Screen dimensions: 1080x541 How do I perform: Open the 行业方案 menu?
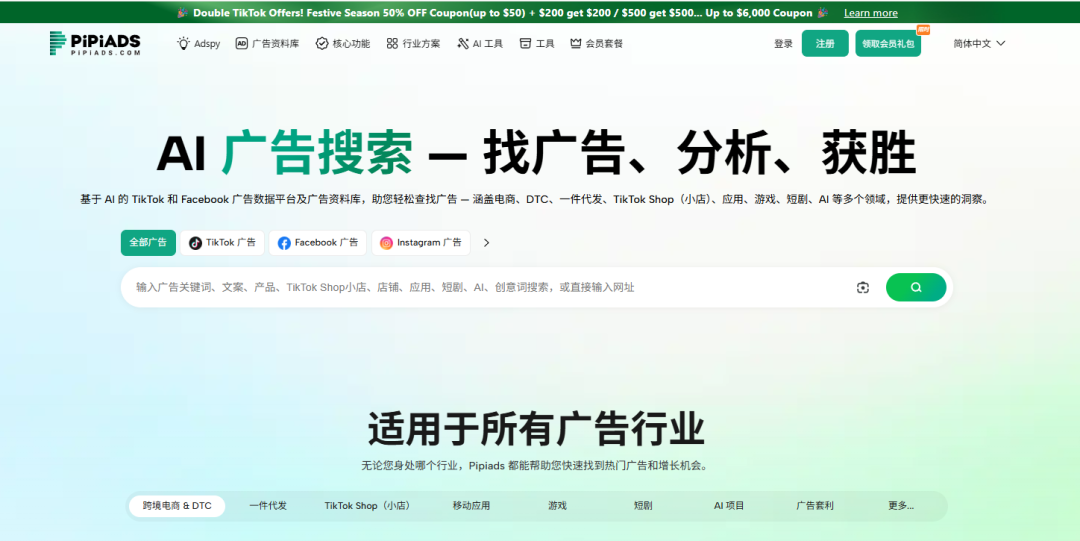(413, 43)
